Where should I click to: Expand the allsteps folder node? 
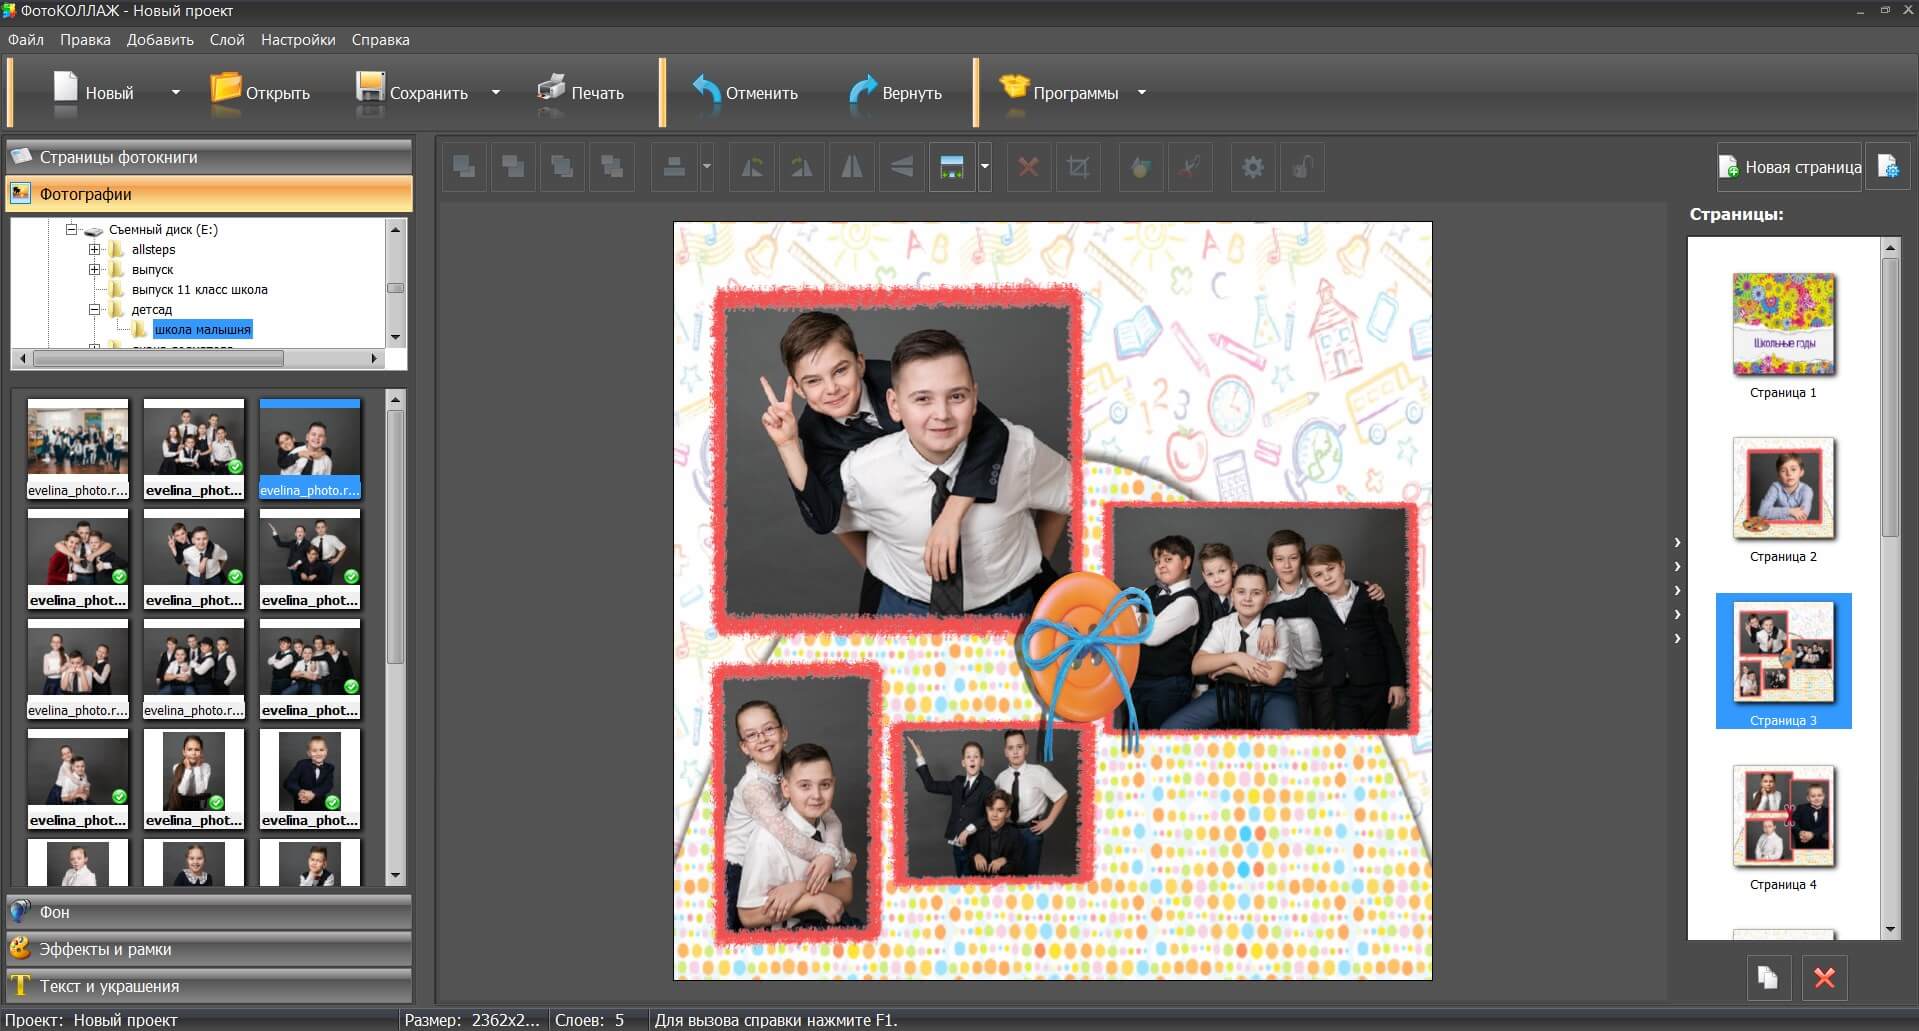[x=94, y=249]
